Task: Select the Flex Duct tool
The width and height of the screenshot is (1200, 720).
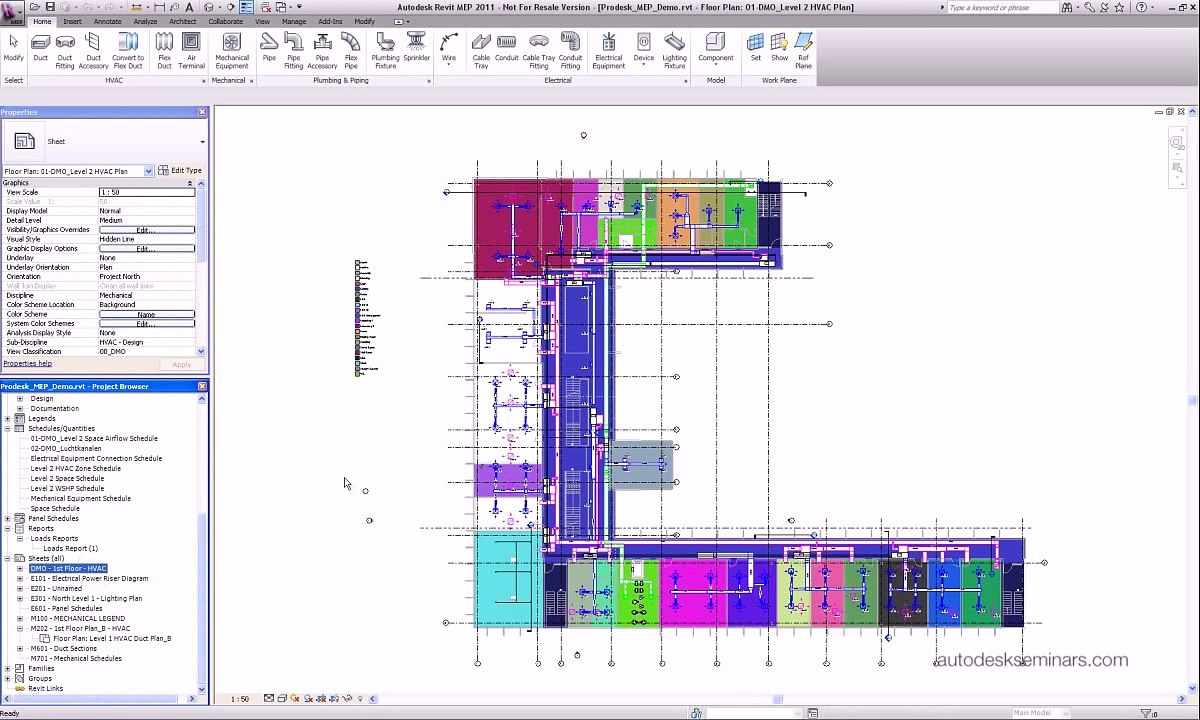Action: click(x=164, y=50)
